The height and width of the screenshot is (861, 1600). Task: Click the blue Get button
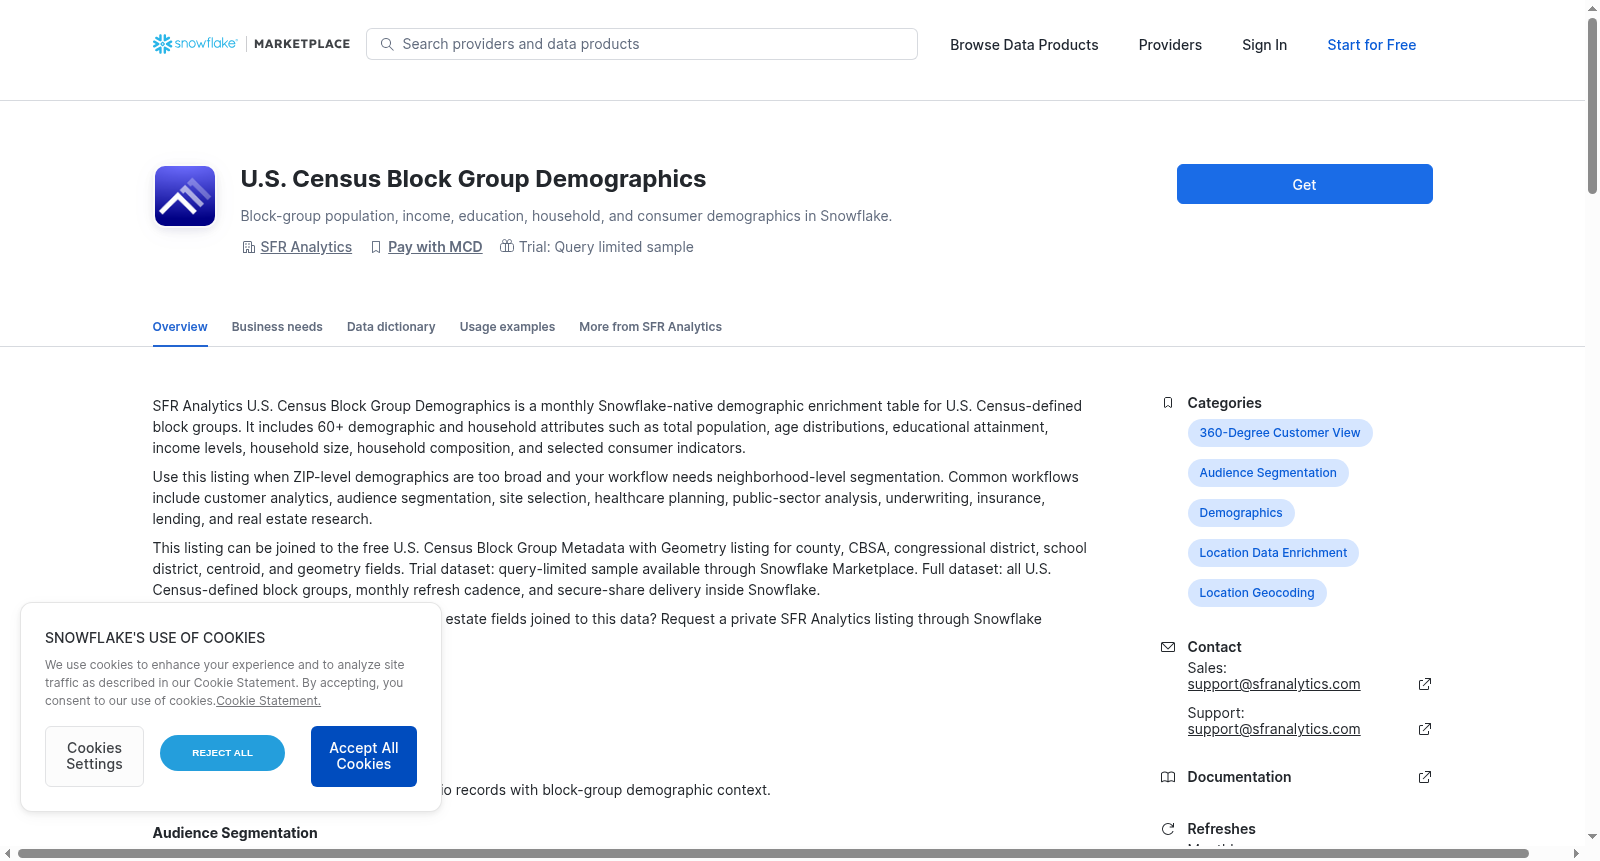click(1304, 184)
